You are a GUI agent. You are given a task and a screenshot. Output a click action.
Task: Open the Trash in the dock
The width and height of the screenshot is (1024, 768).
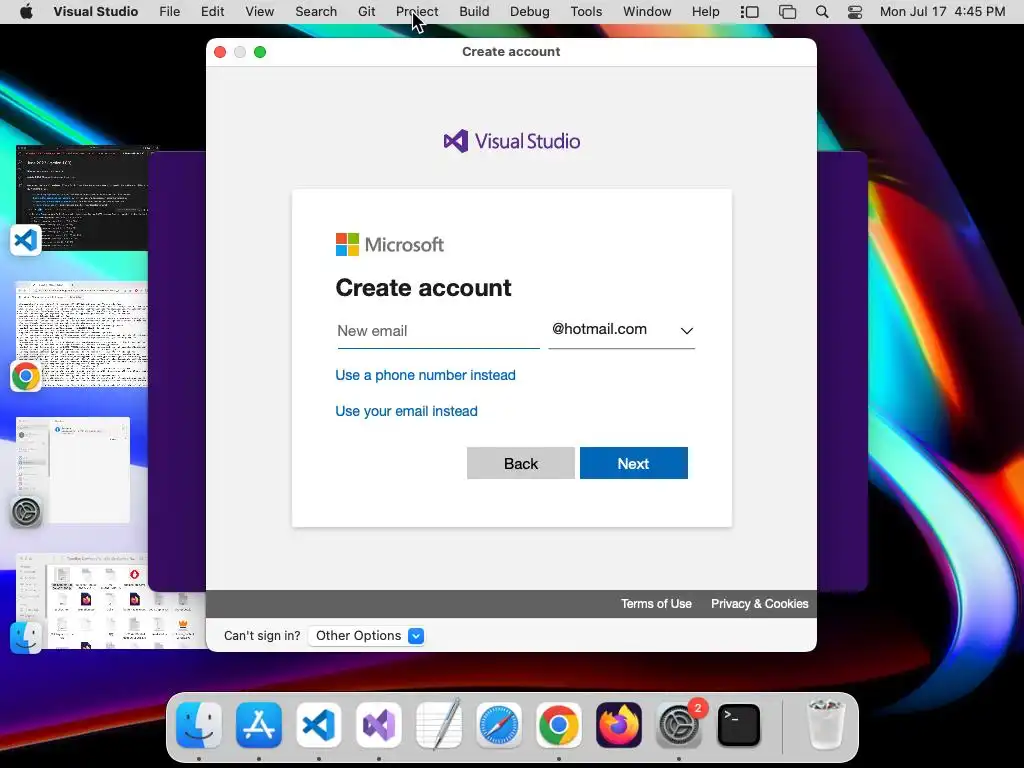(x=826, y=725)
